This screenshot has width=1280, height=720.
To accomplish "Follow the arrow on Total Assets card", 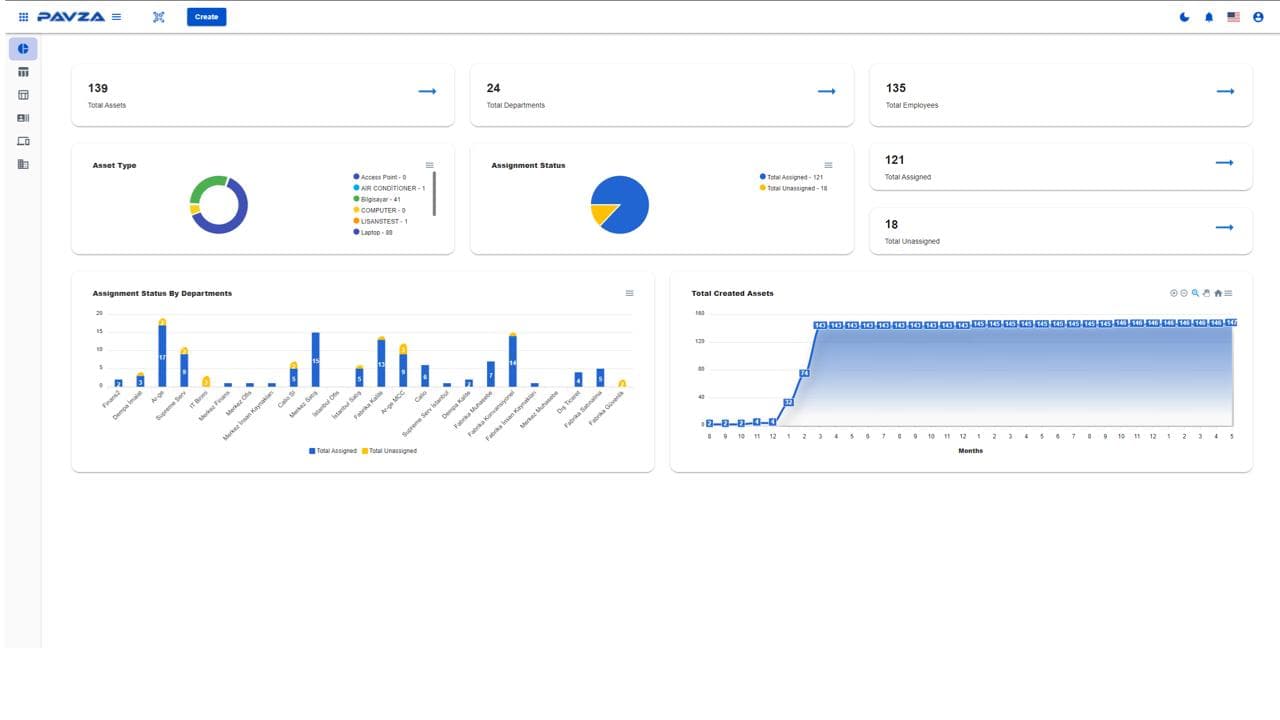I will pos(427,92).
